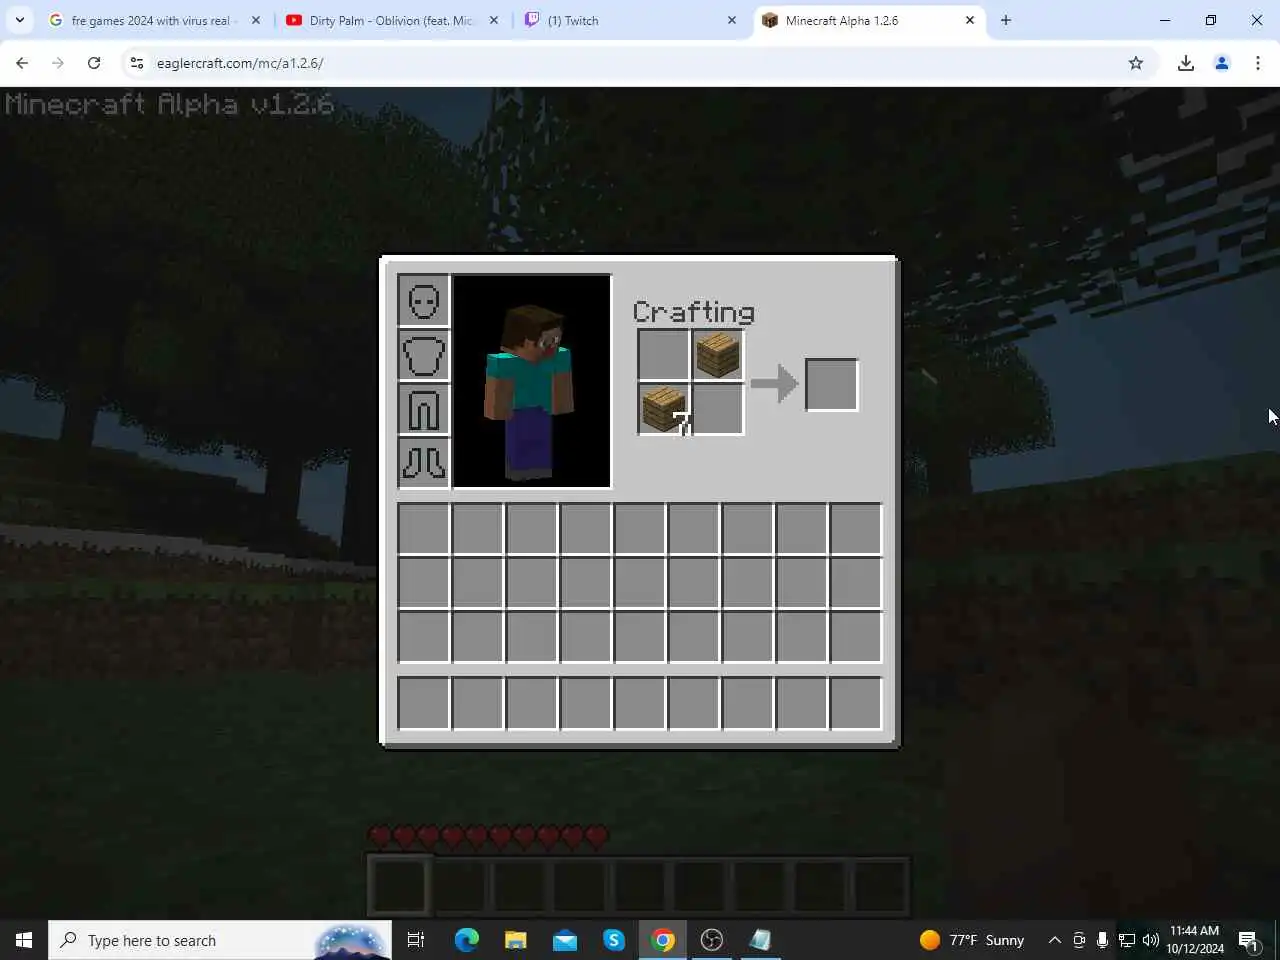Open the clock showing 11:44 AM

tap(1195, 940)
